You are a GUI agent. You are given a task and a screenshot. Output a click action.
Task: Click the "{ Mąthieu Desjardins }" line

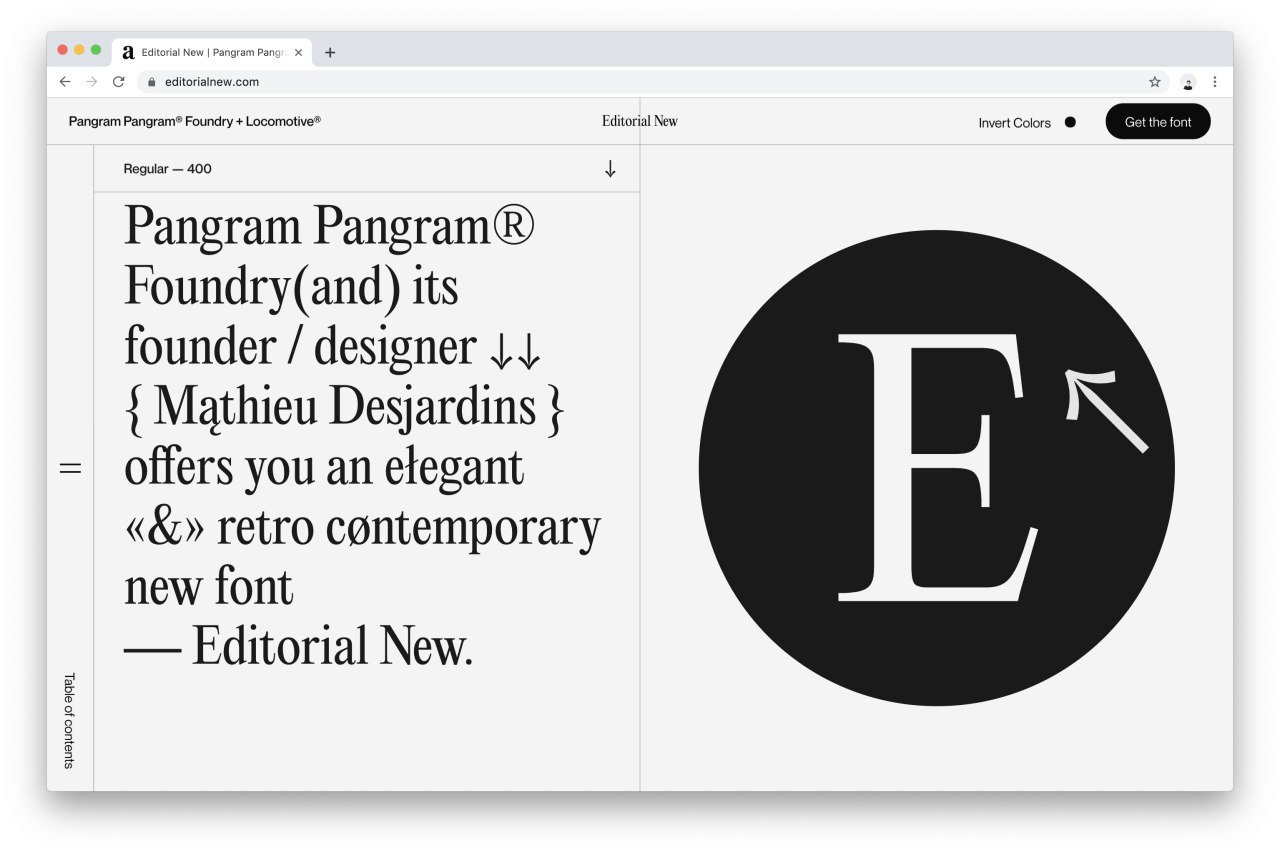pos(344,408)
